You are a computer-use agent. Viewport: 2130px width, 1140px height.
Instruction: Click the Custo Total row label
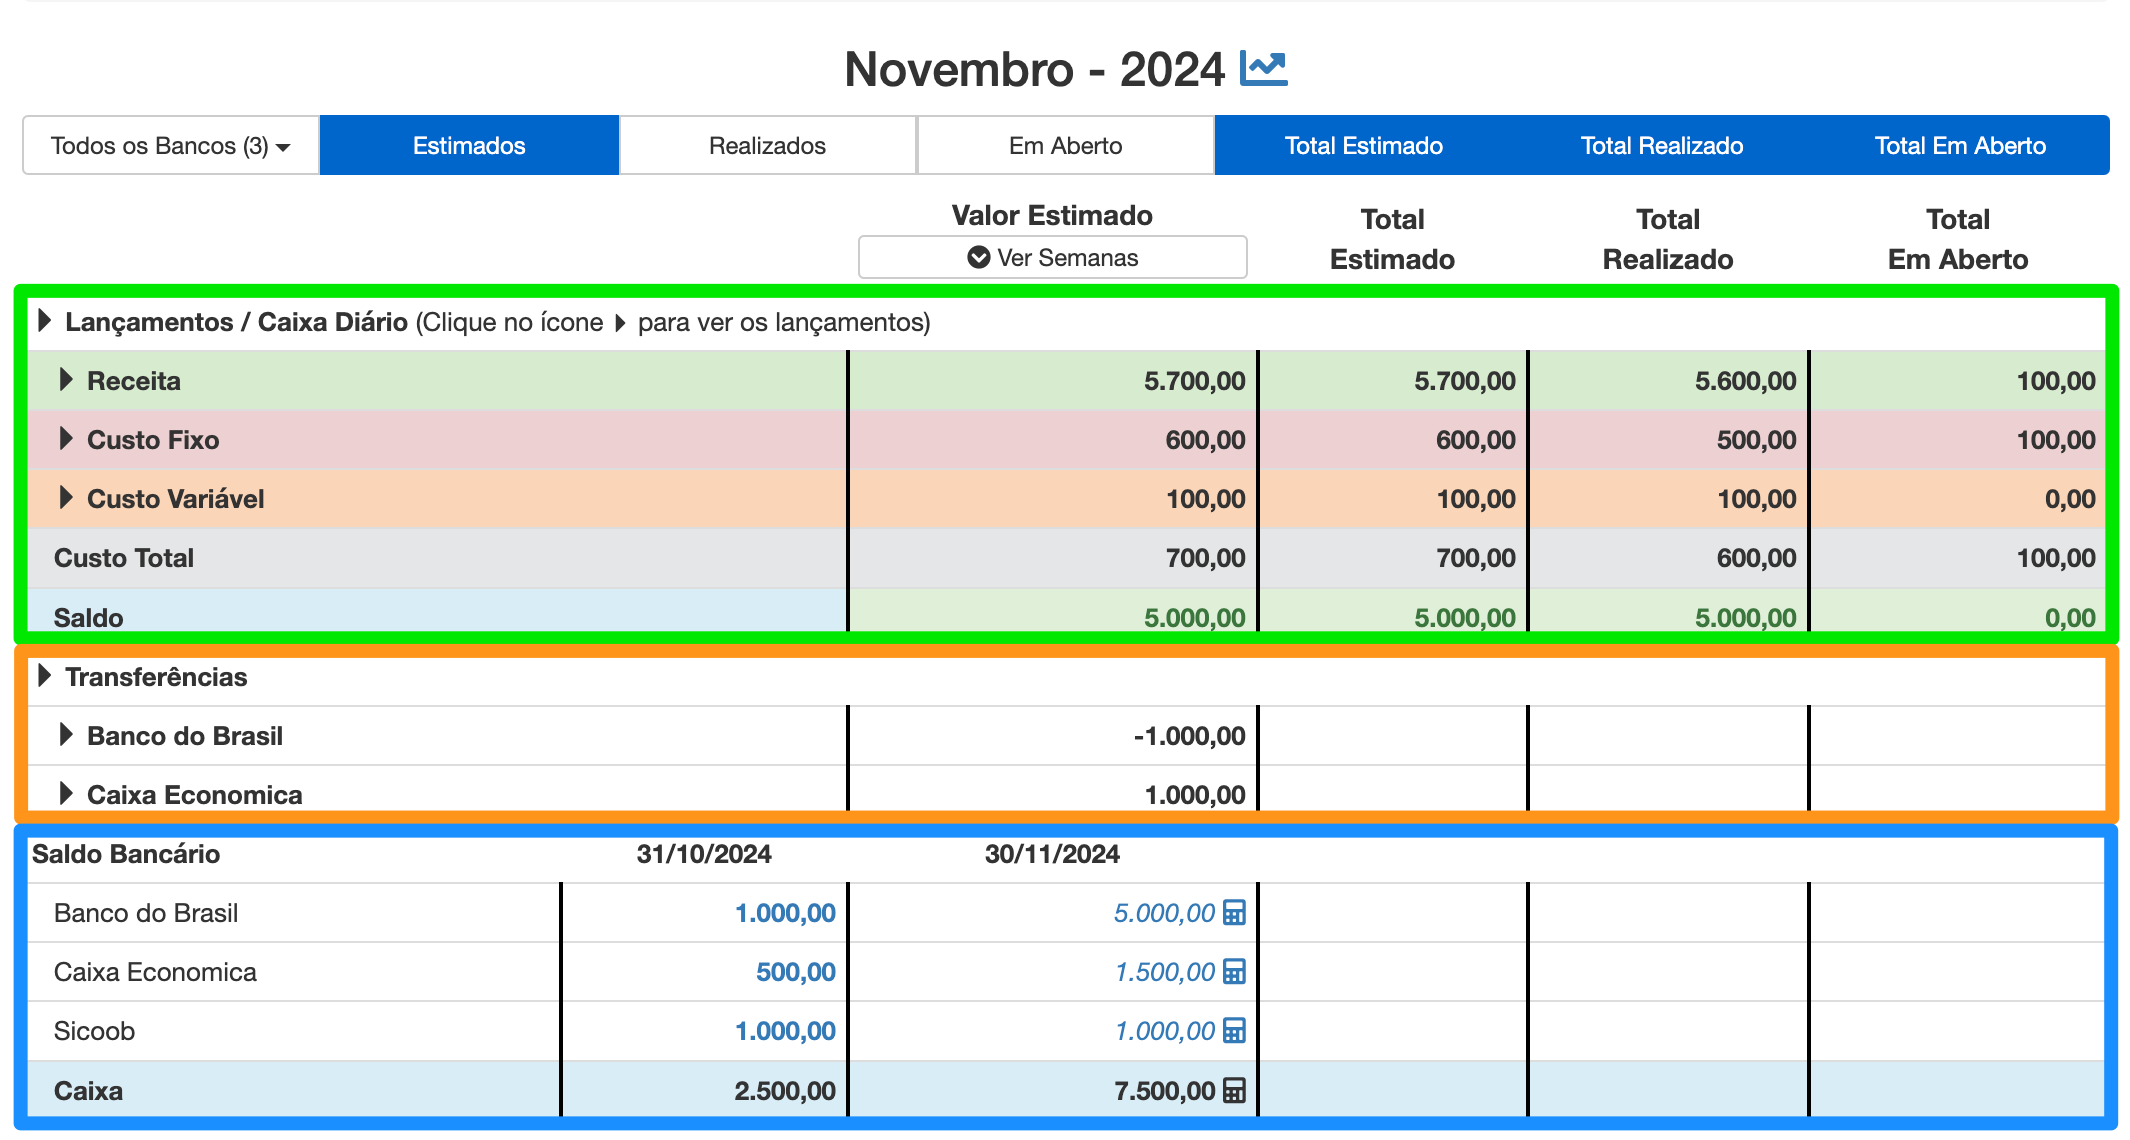pos(124,558)
